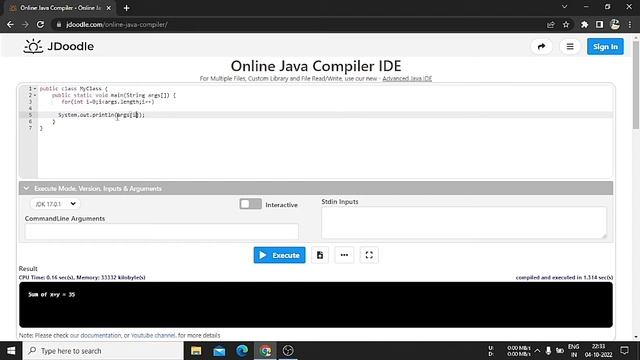Open the tab search chevron in title bar

click(564, 7)
